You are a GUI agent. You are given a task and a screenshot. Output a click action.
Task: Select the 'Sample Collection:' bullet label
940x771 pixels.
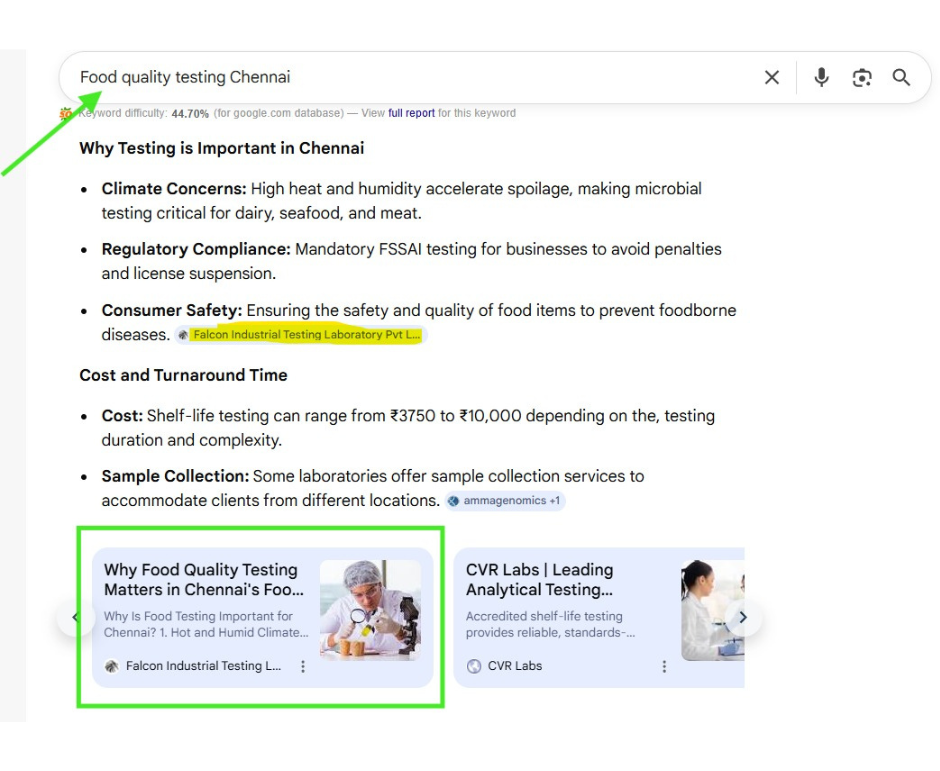(175, 477)
